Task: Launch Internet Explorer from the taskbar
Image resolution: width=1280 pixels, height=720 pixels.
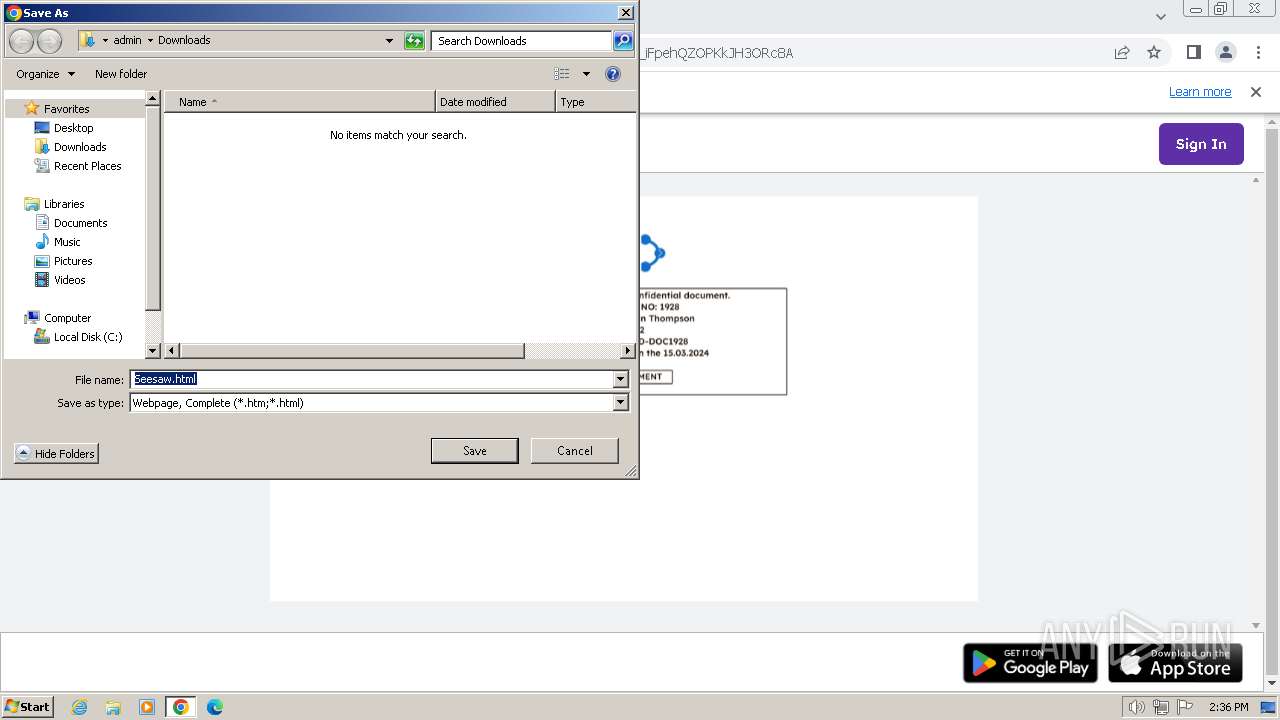Action: point(79,707)
